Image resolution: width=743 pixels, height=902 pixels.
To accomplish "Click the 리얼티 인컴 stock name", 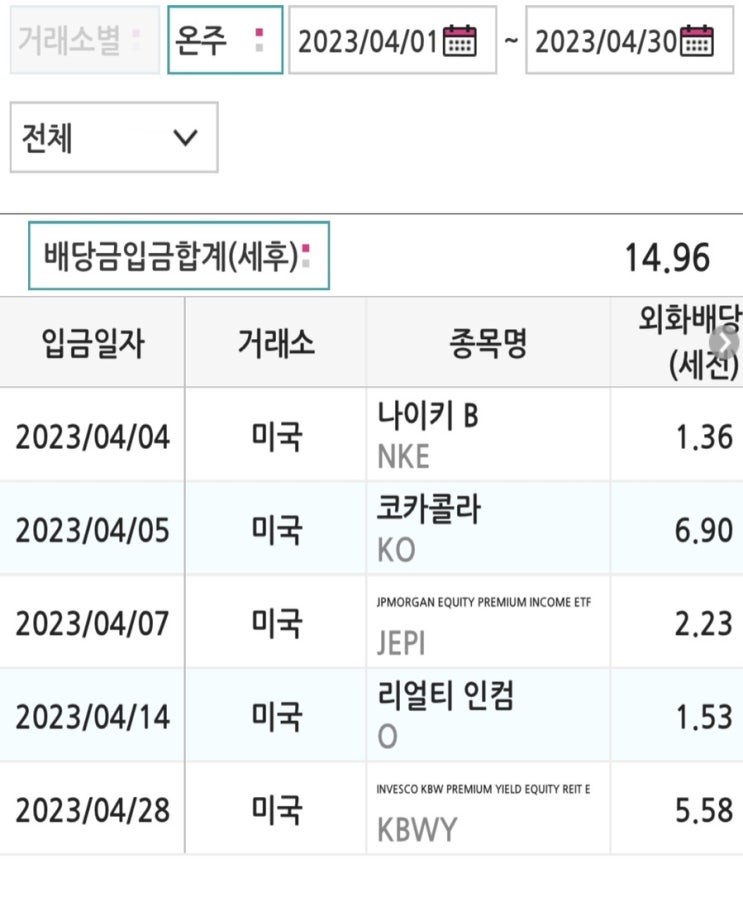I will pos(445,695).
